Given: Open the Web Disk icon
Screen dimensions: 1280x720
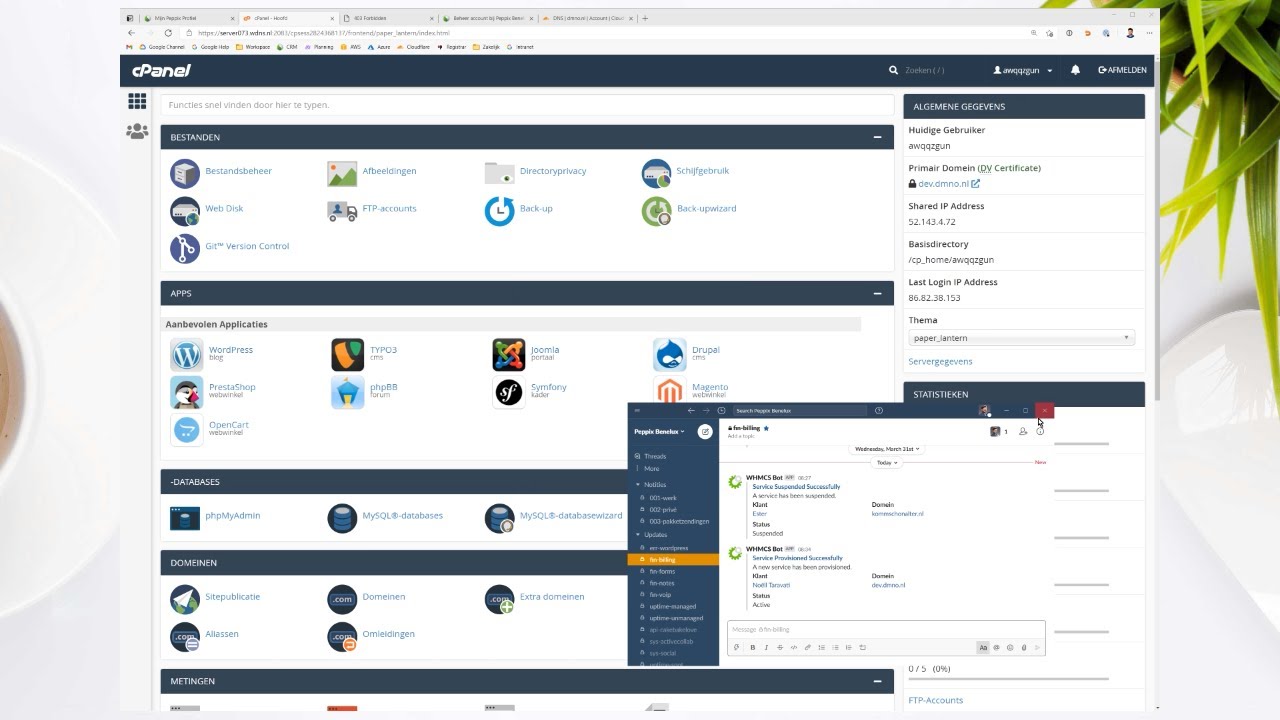Looking at the screenshot, I should [185, 211].
